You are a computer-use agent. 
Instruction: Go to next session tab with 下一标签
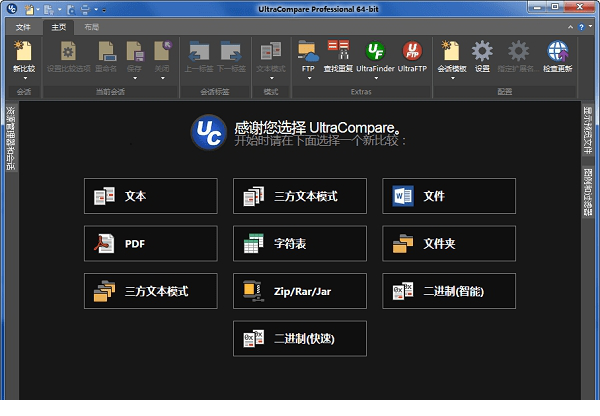(x=231, y=51)
